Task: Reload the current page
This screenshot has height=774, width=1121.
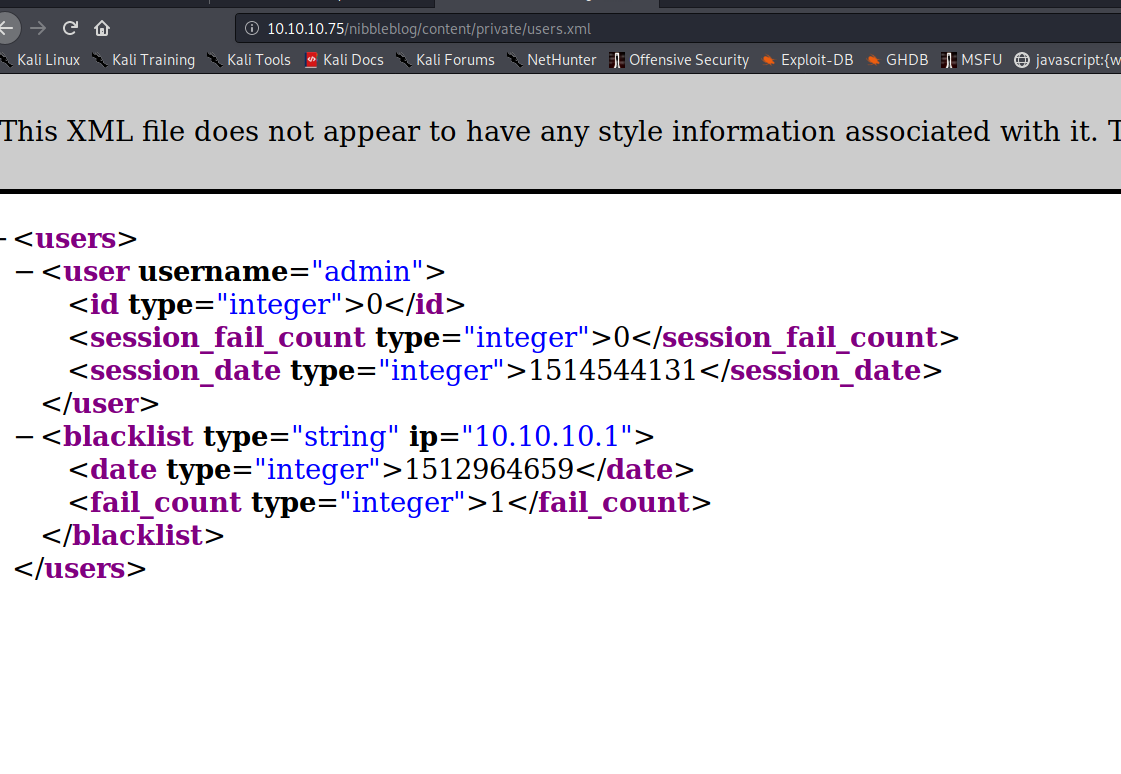Action: (70, 28)
